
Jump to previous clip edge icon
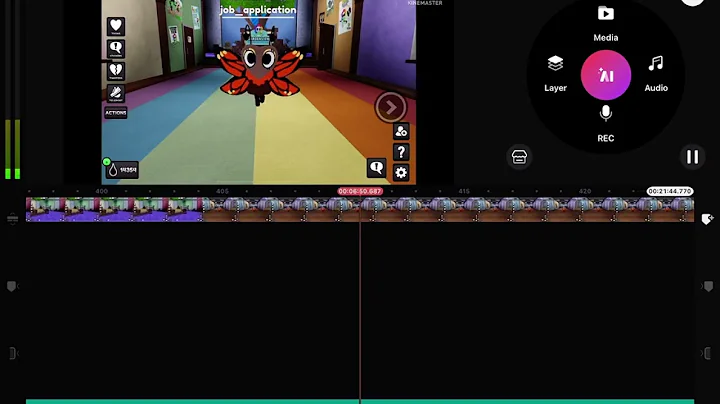point(13,353)
